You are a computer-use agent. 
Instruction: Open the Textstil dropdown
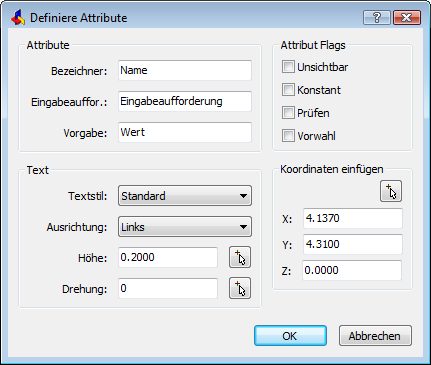[185, 196]
